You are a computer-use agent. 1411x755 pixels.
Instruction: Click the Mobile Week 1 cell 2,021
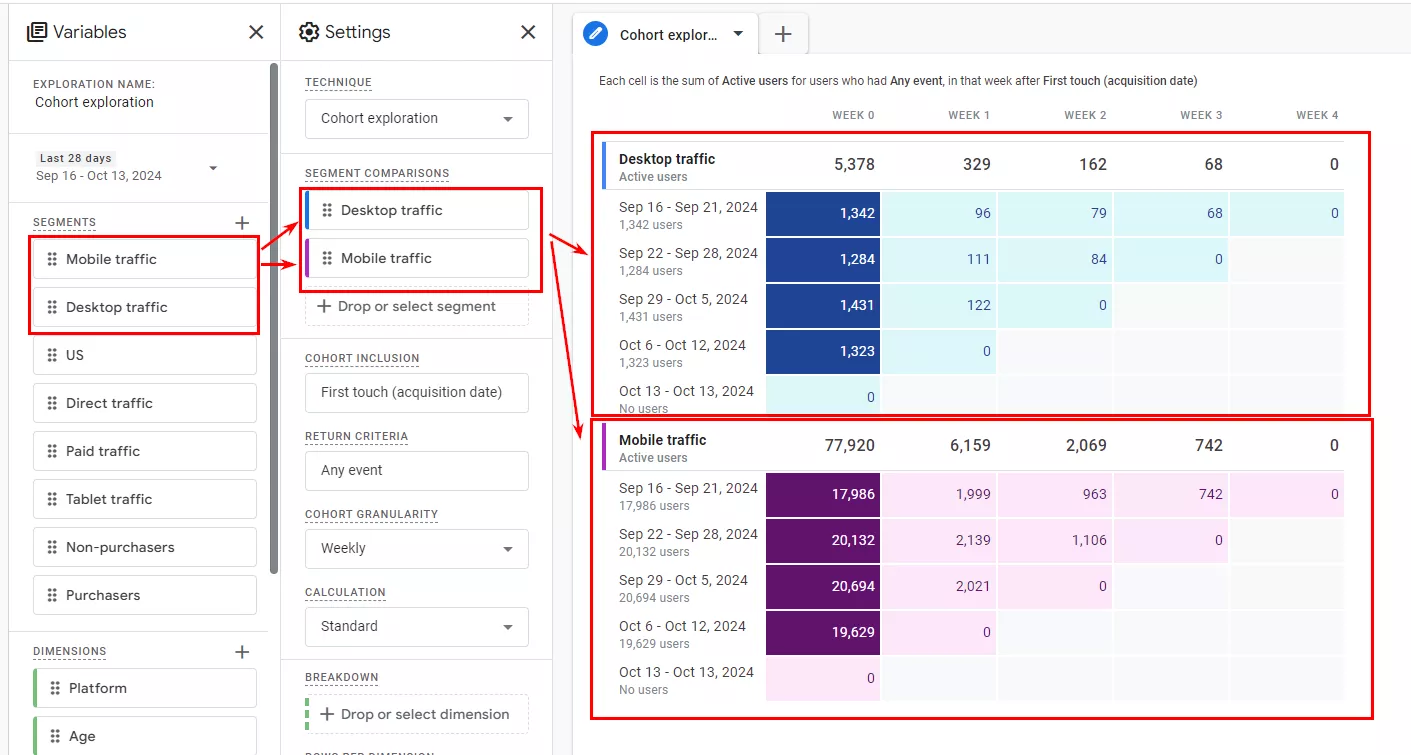(x=939, y=586)
